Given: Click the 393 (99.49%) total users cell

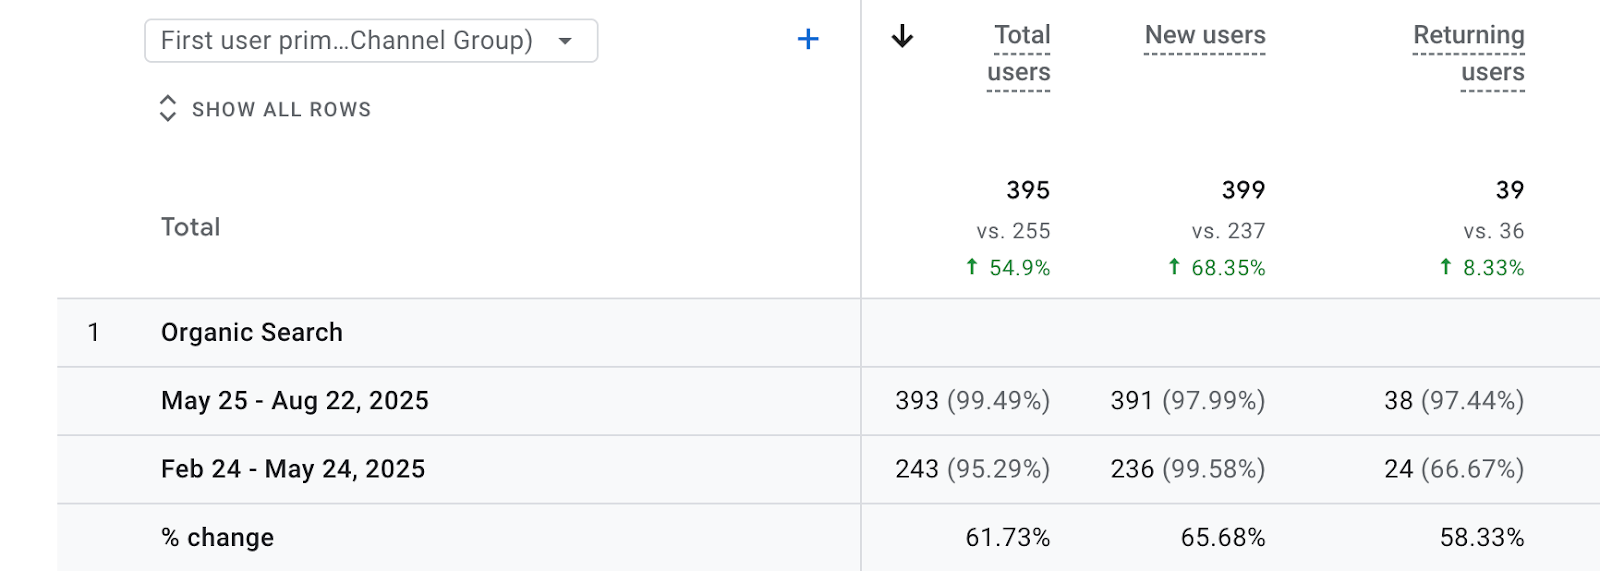Looking at the screenshot, I should (x=972, y=401).
